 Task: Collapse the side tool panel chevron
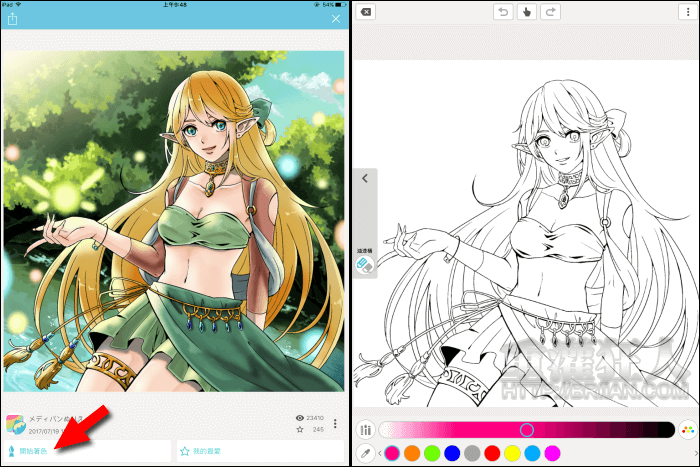[x=365, y=178]
